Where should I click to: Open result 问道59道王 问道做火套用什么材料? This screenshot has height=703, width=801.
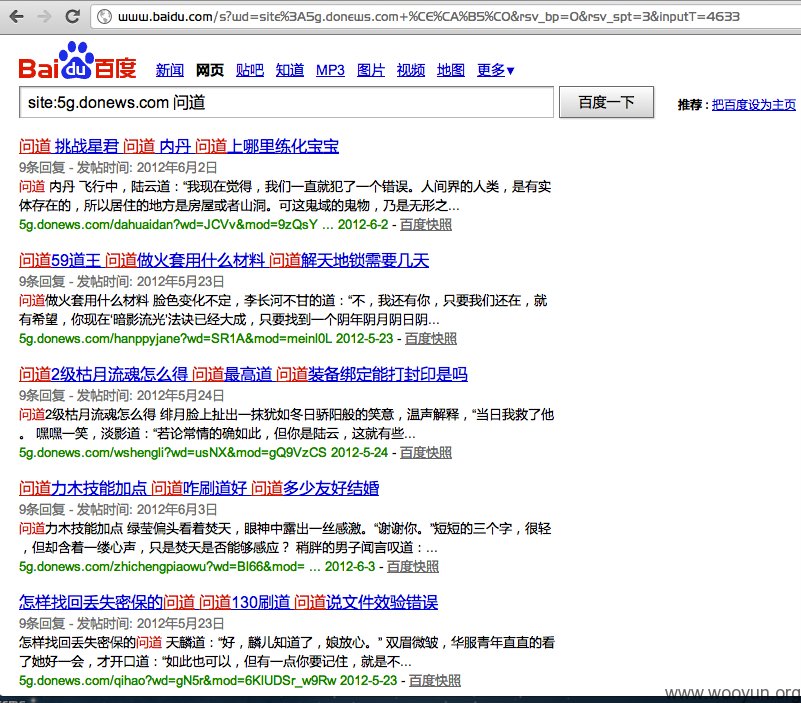click(224, 260)
